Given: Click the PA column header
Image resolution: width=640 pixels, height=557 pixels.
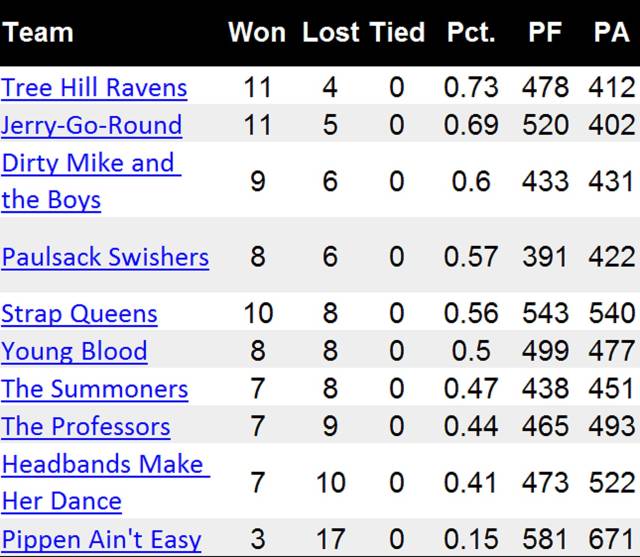Looking at the screenshot, I should point(611,32).
